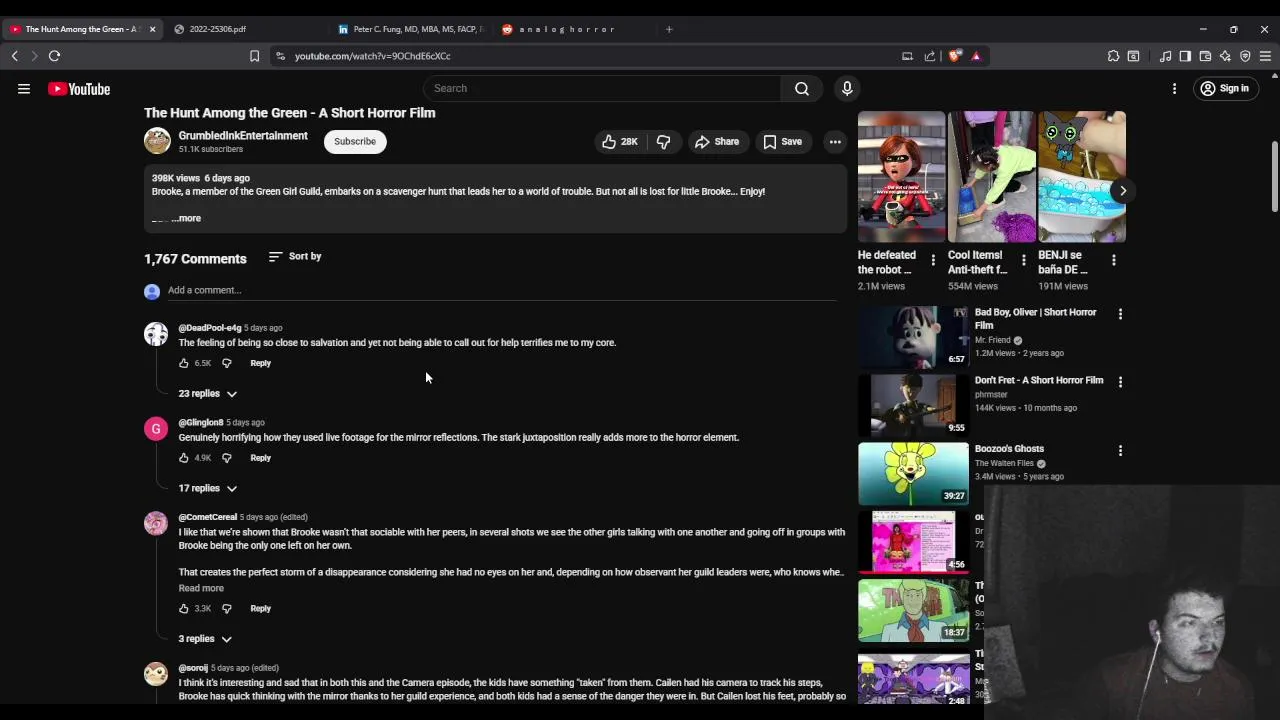Close 'The Hunt Among the Green' tab
The height and width of the screenshot is (720, 1280).
coord(152,29)
